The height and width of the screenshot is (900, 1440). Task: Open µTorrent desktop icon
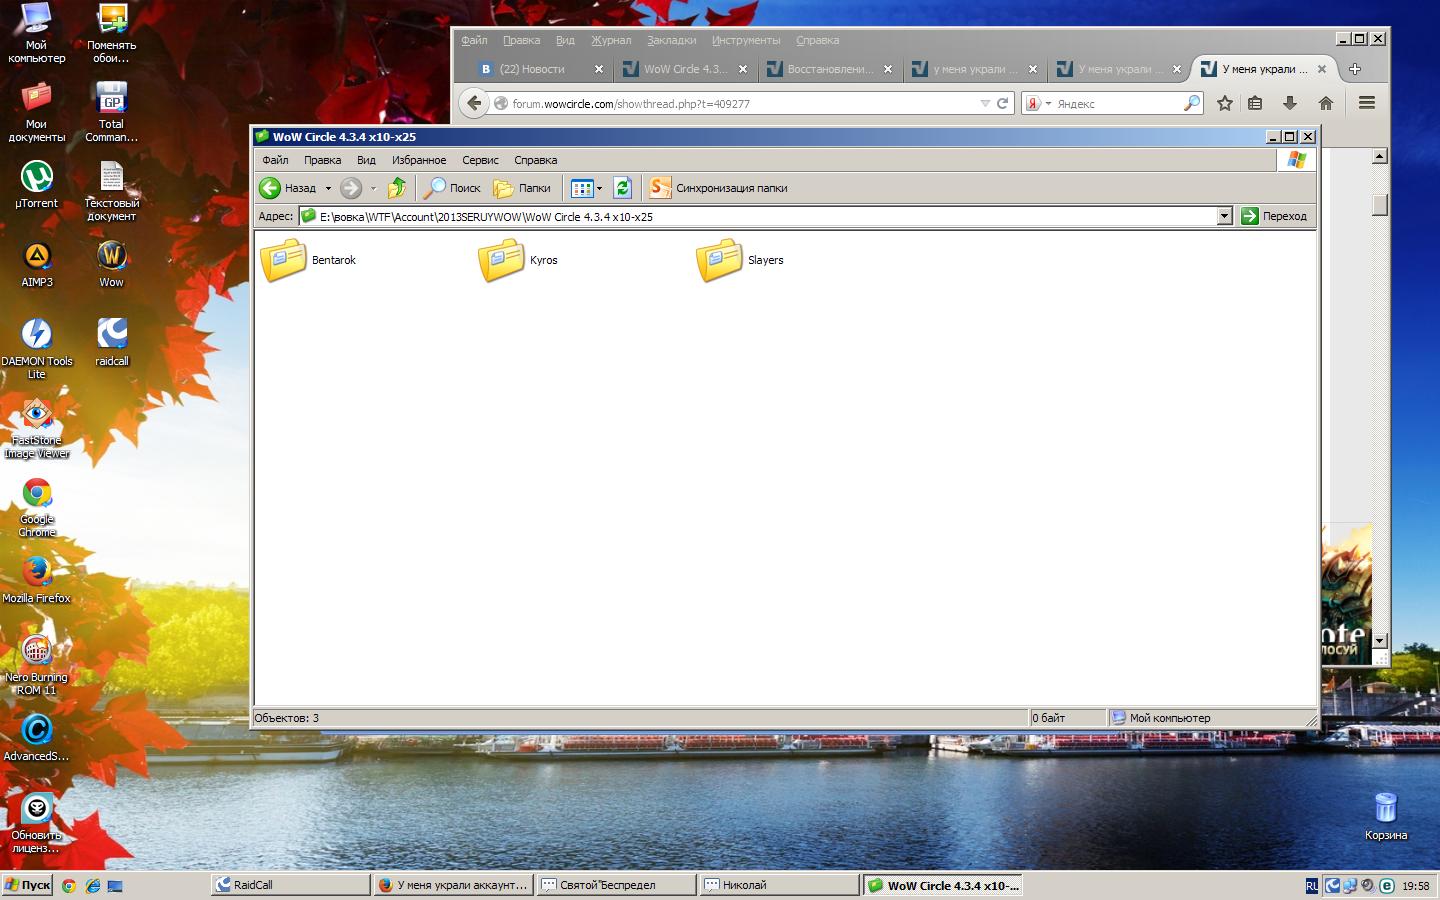point(37,185)
